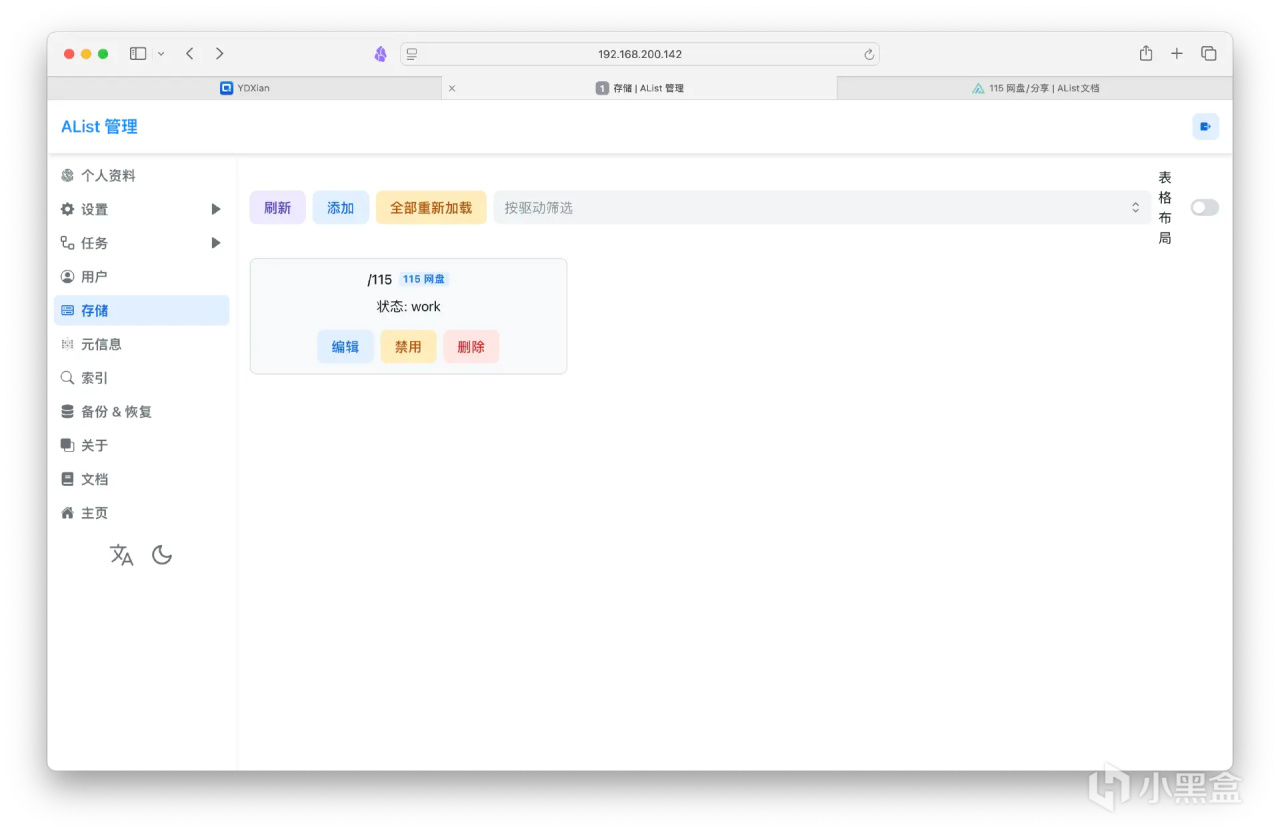Click the purple browser extension icon
This screenshot has width=1280, height=833.
(x=380, y=54)
